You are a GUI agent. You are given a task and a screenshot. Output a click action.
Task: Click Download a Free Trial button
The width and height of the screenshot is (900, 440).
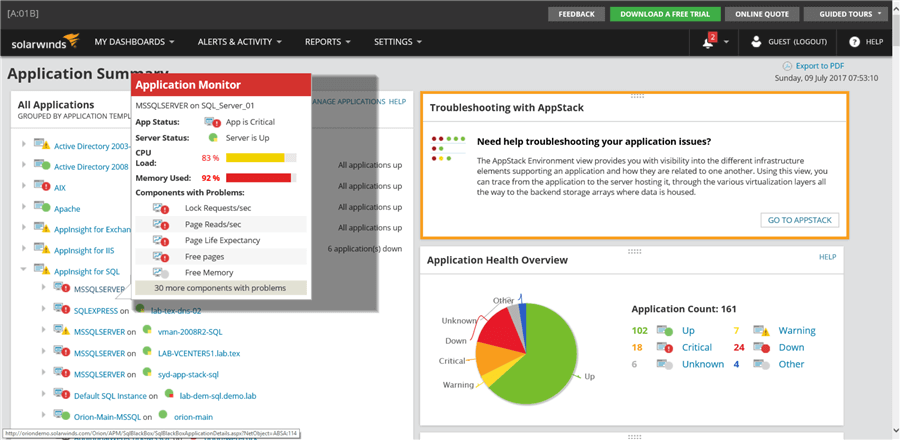tap(665, 14)
